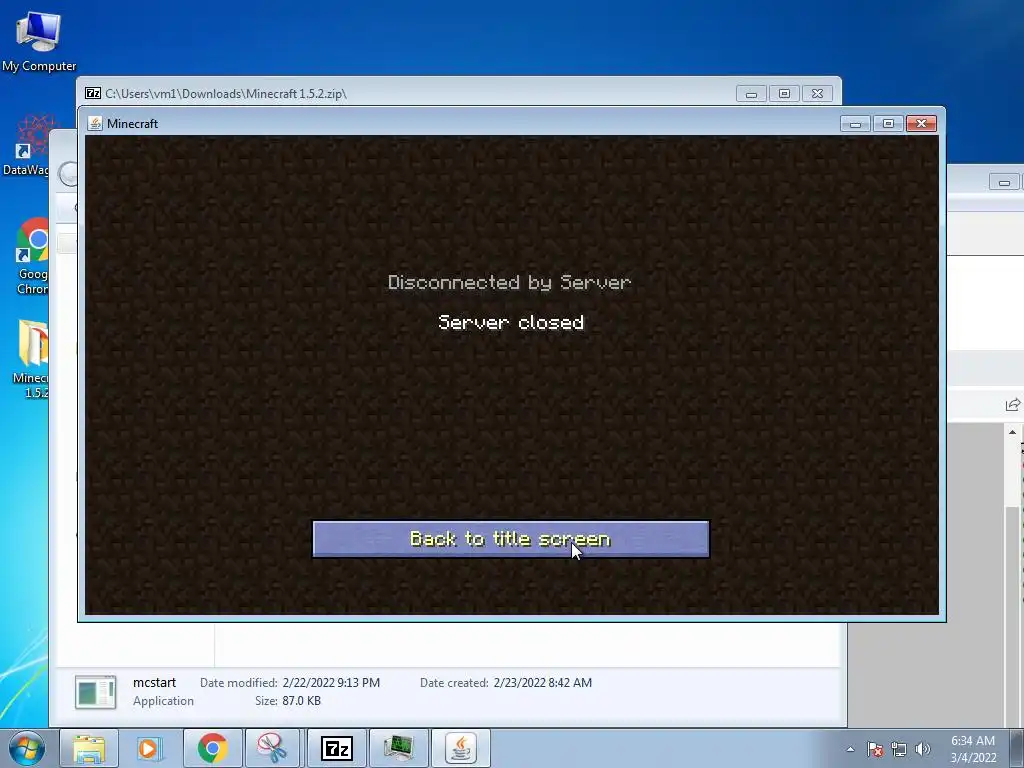Click the date modified value 2/22/2022 9:13 PM

(x=331, y=682)
